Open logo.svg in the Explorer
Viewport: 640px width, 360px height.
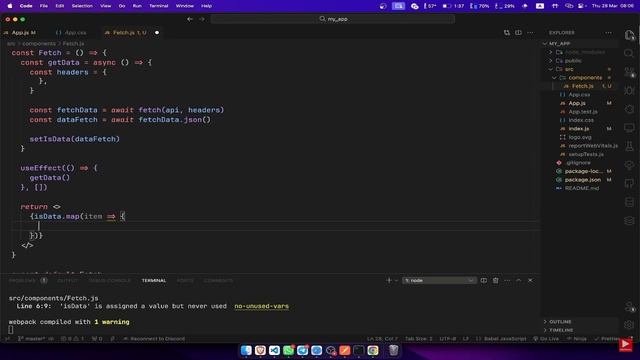[x=580, y=137]
